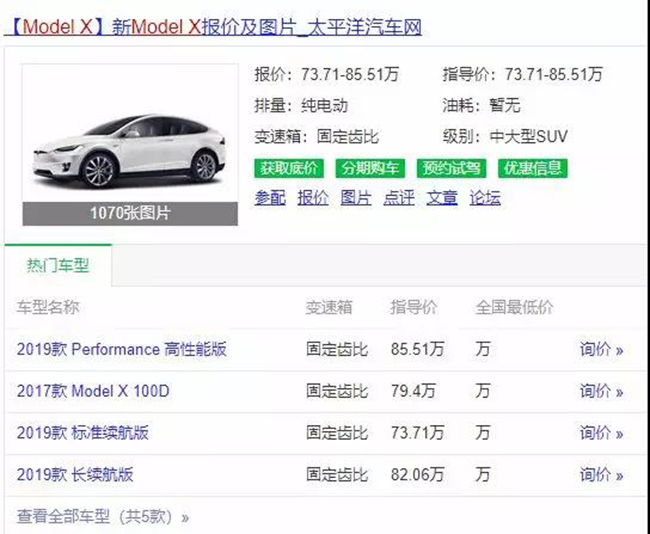650x534 pixels.
Task: Click the 预约试驾 green button
Action: (451, 168)
